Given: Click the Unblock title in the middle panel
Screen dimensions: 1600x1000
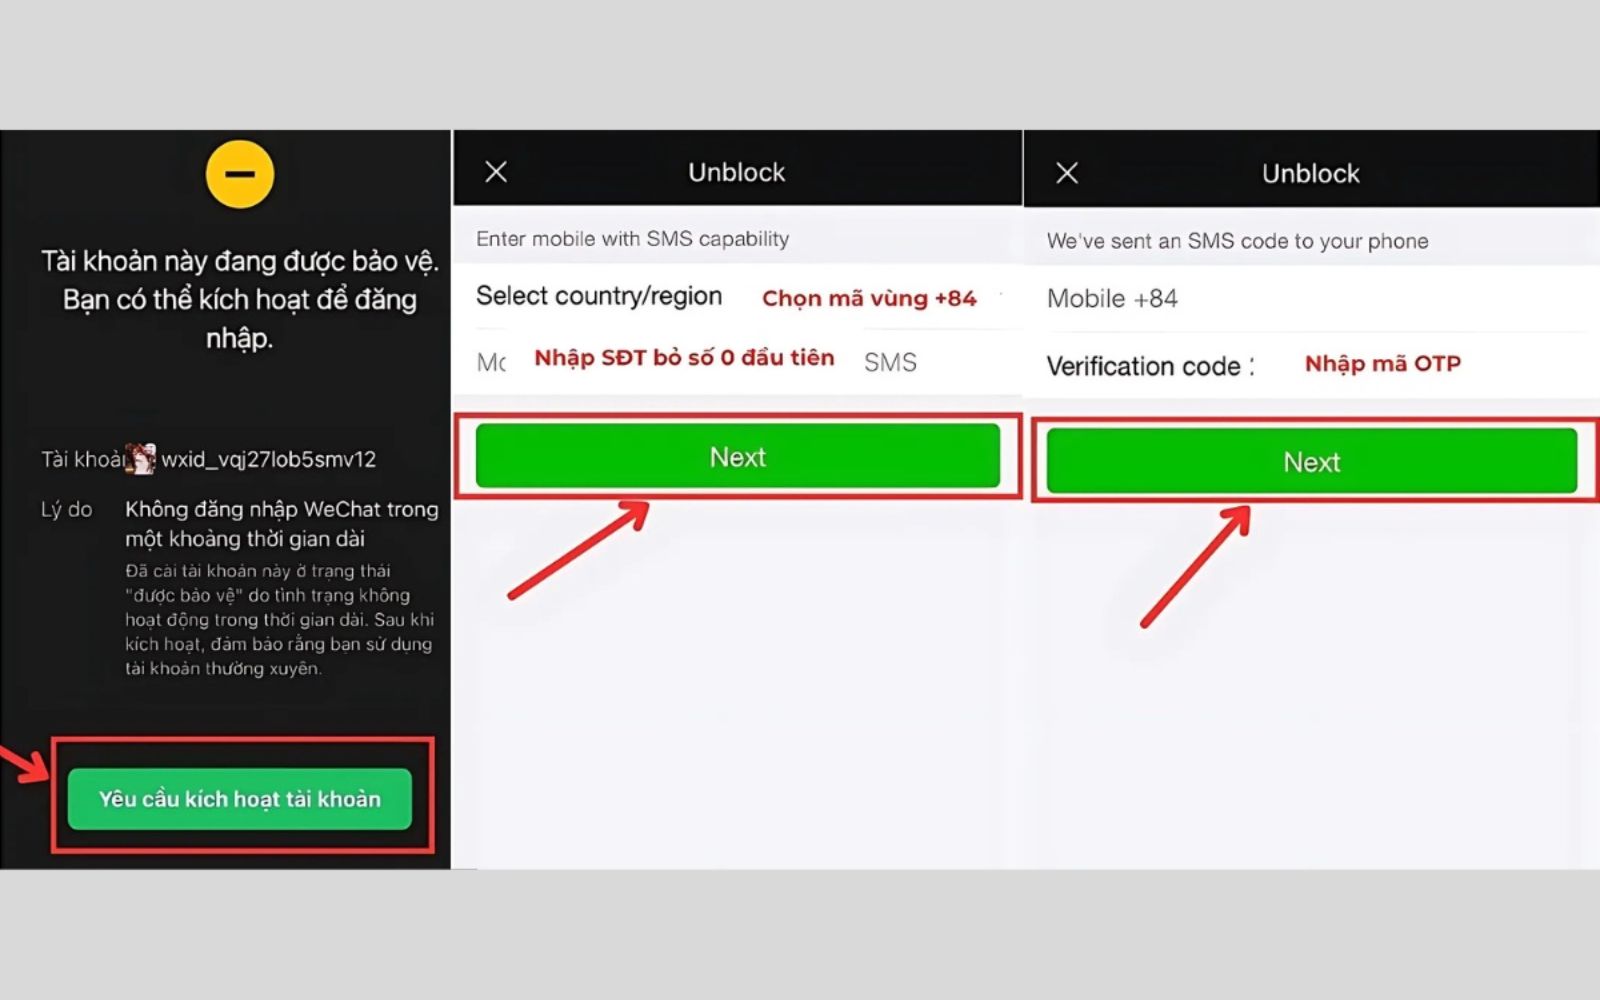Looking at the screenshot, I should tap(736, 172).
